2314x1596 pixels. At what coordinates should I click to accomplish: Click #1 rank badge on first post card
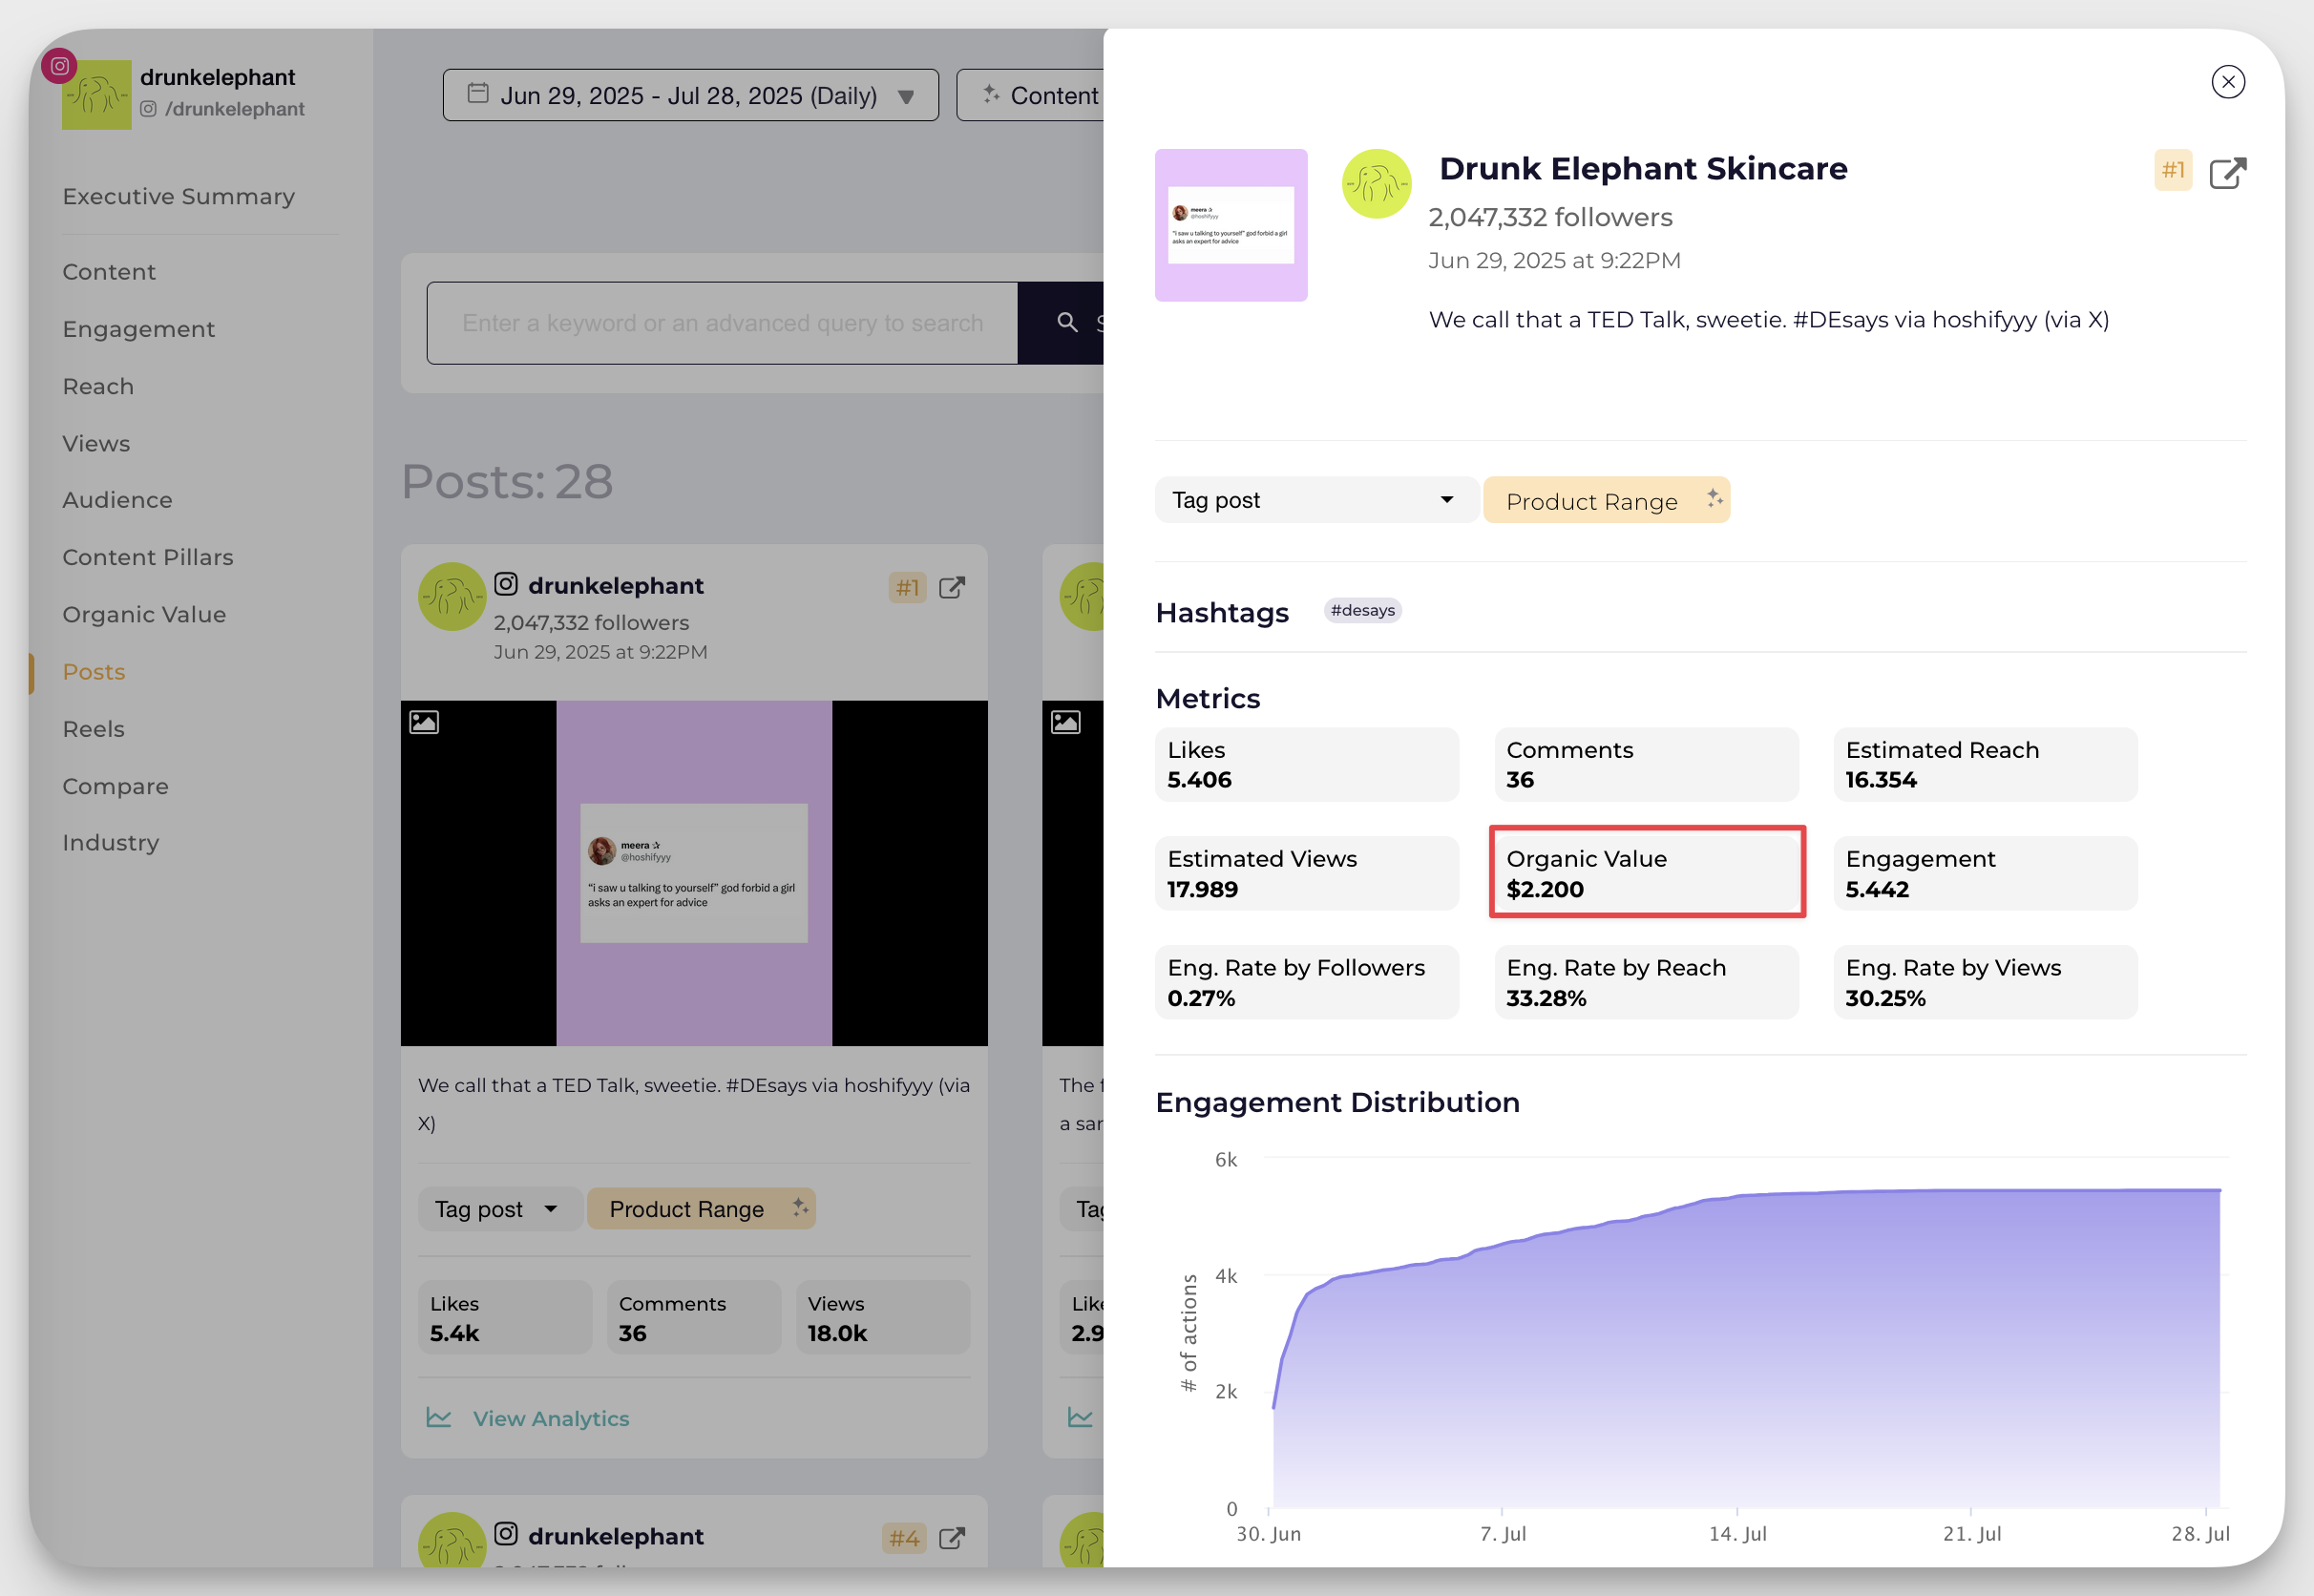[907, 587]
